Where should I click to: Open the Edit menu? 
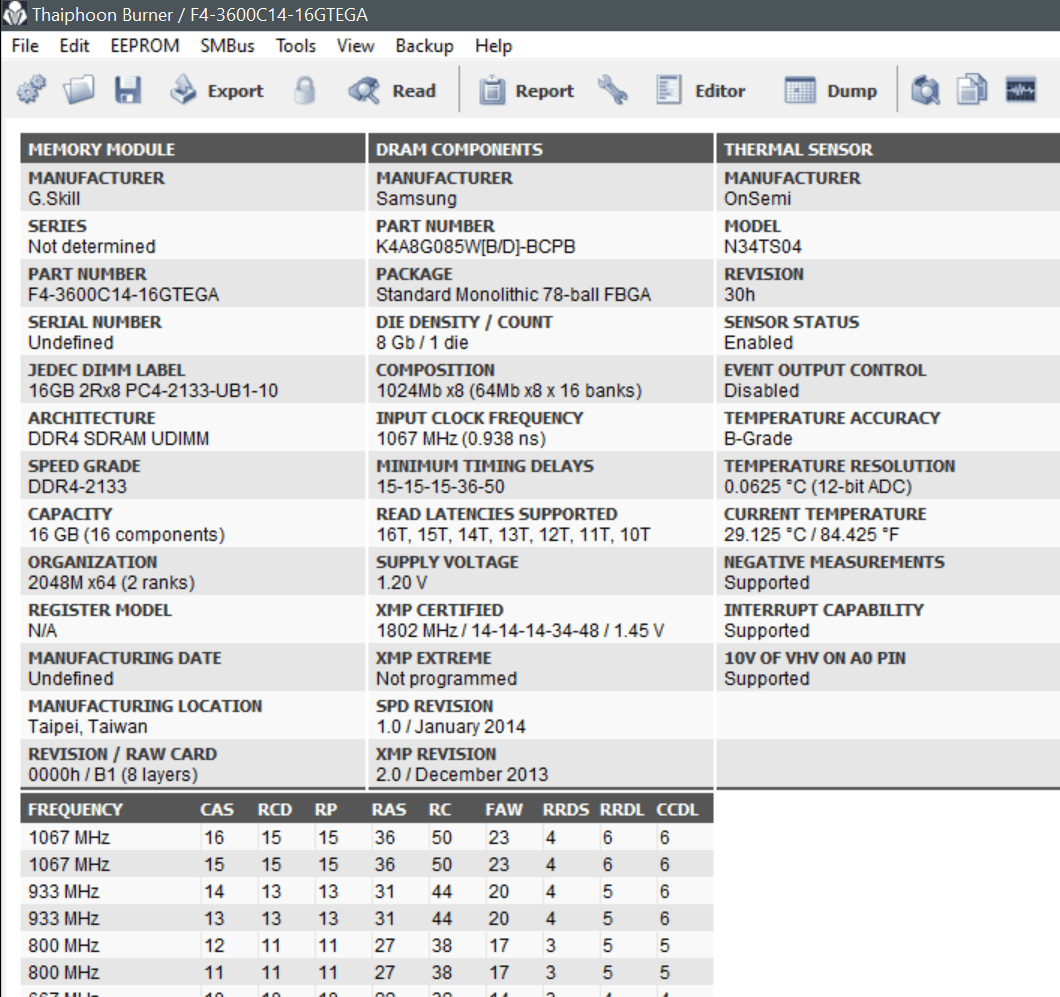point(74,46)
